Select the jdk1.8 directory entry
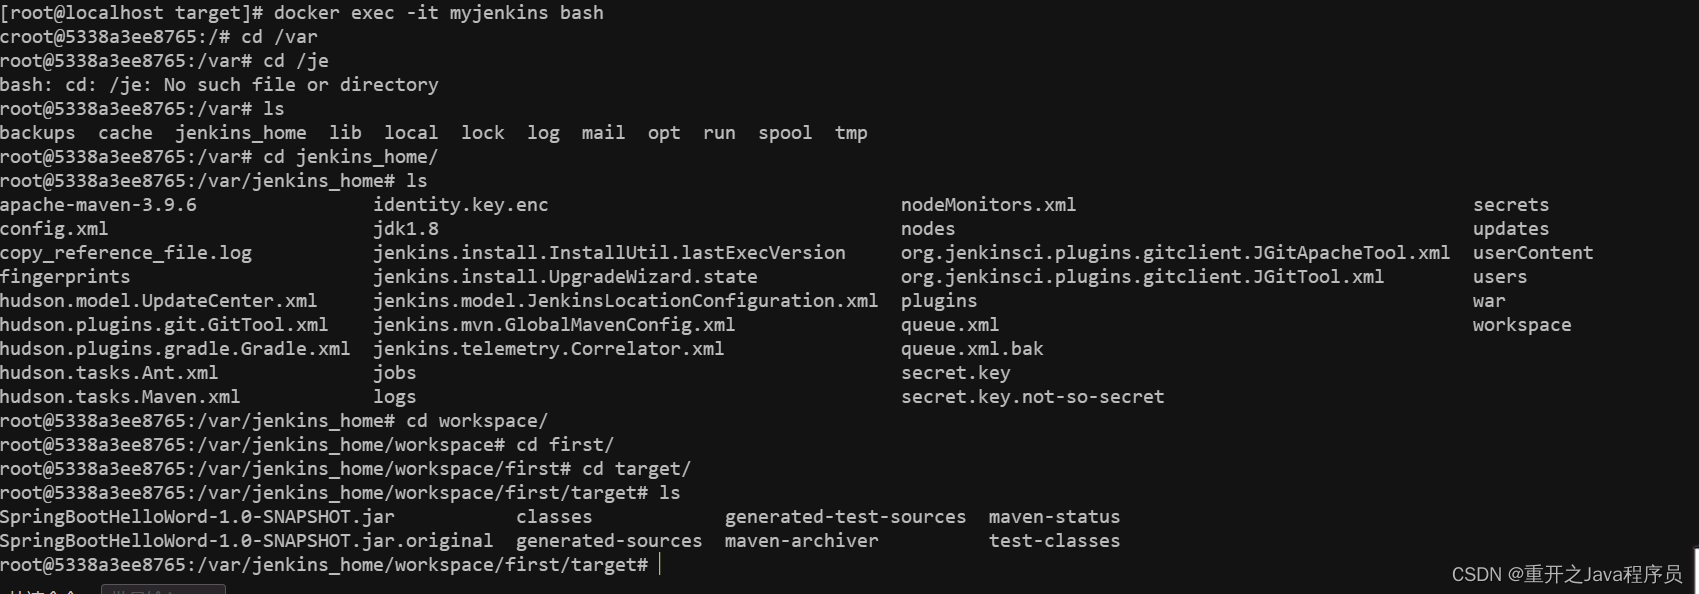Screen dimensions: 1699x594 pos(406,229)
